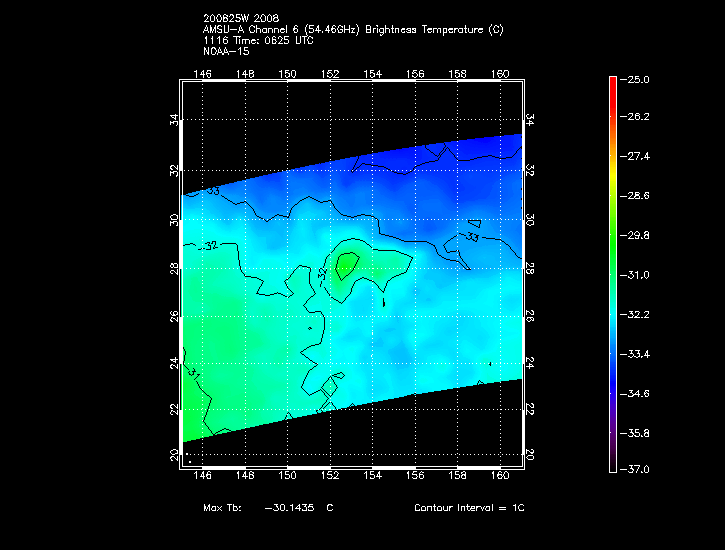Click the 200825W 2008 storm identifier
Screen dimensions: 725x550
coord(239,19)
